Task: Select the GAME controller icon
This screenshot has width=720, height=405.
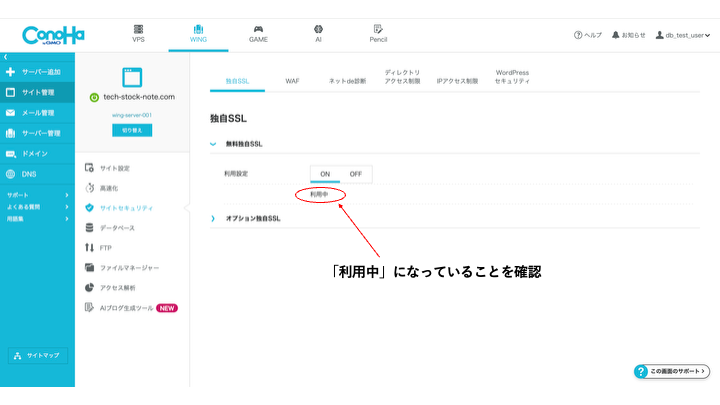Action: 258,30
